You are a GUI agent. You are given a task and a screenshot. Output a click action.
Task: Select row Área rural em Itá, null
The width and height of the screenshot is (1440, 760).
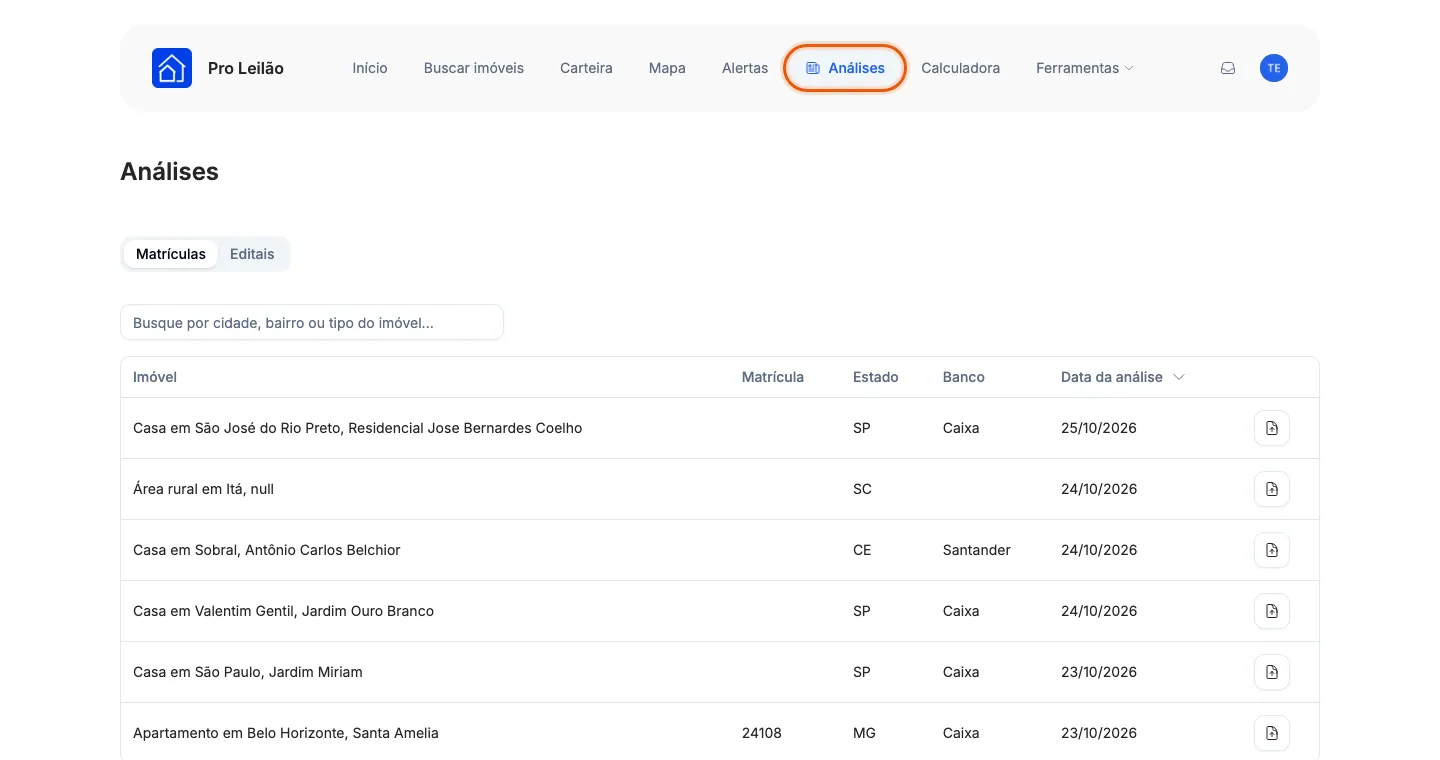click(720, 489)
